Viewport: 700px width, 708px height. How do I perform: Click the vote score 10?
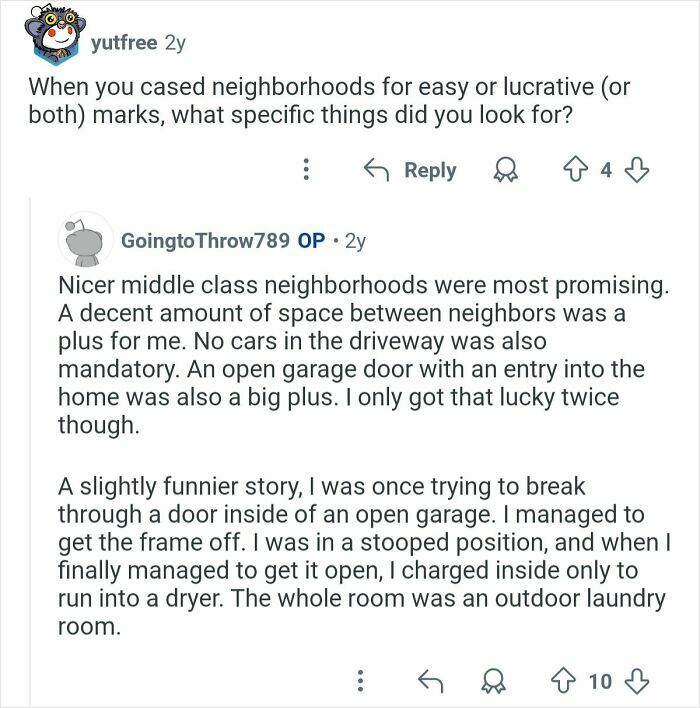[x=599, y=681]
